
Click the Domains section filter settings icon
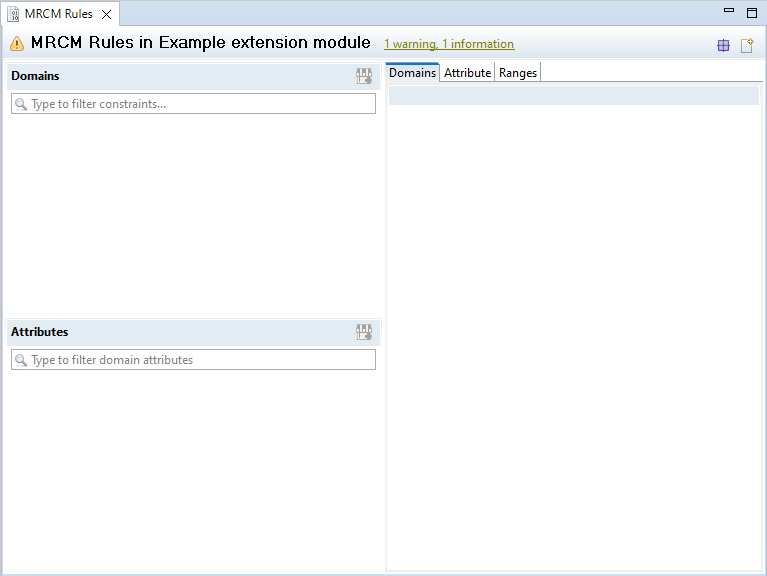pyautogui.click(x=364, y=76)
